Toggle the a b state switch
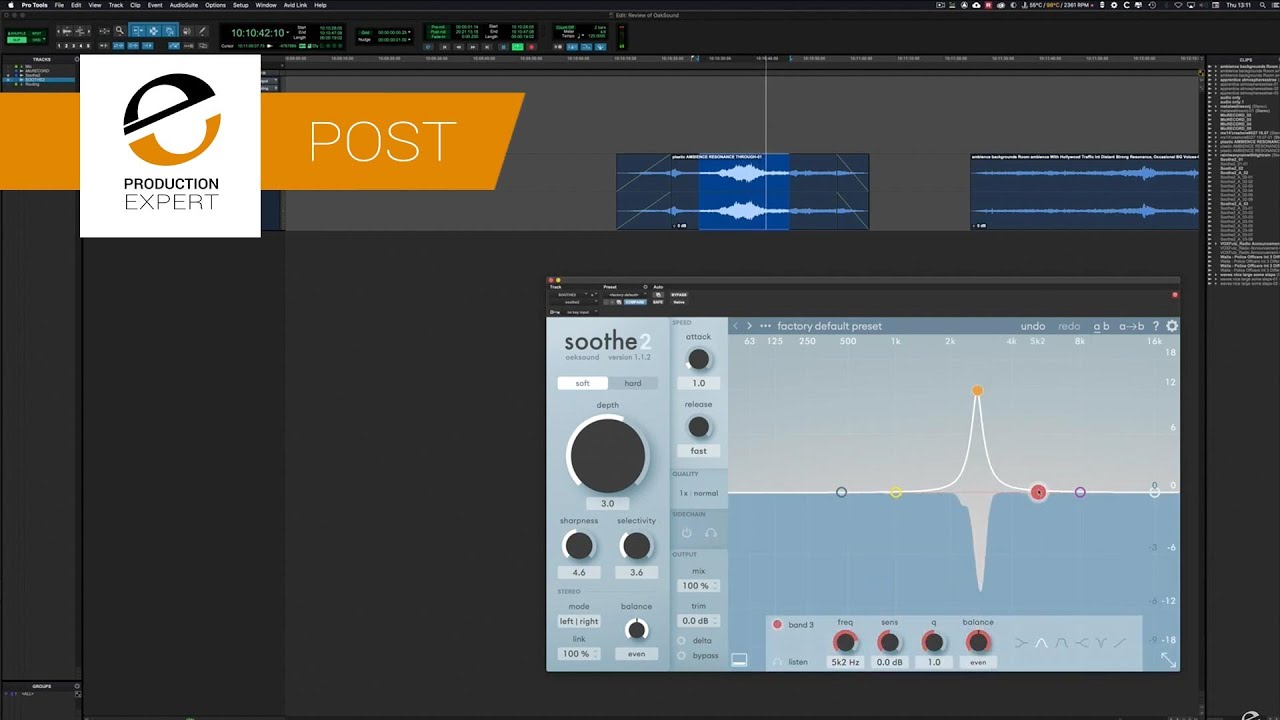 (x=1101, y=326)
